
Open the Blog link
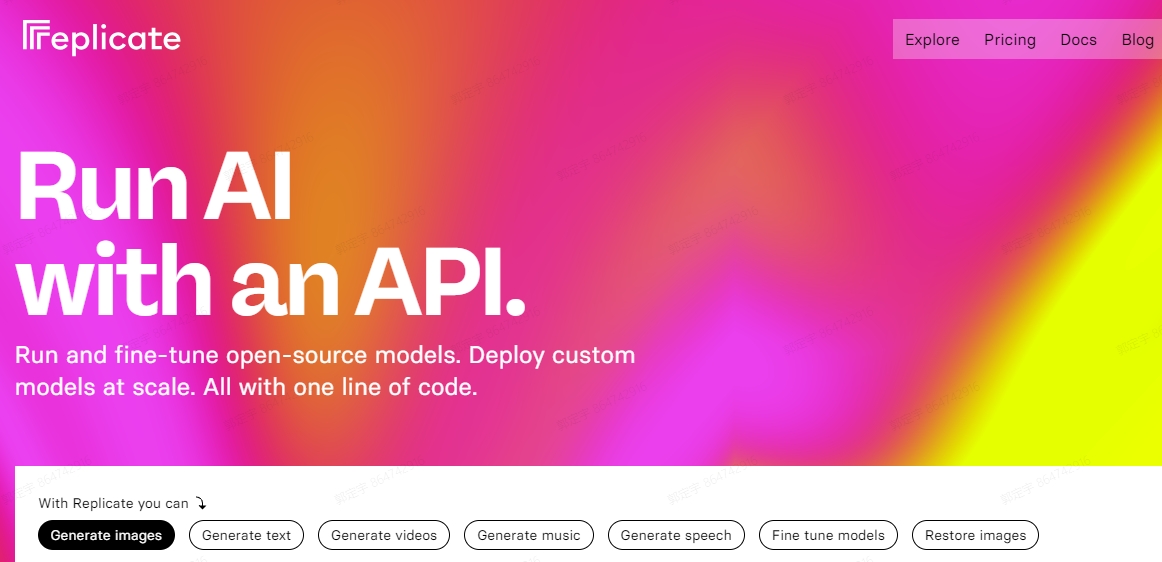1138,40
